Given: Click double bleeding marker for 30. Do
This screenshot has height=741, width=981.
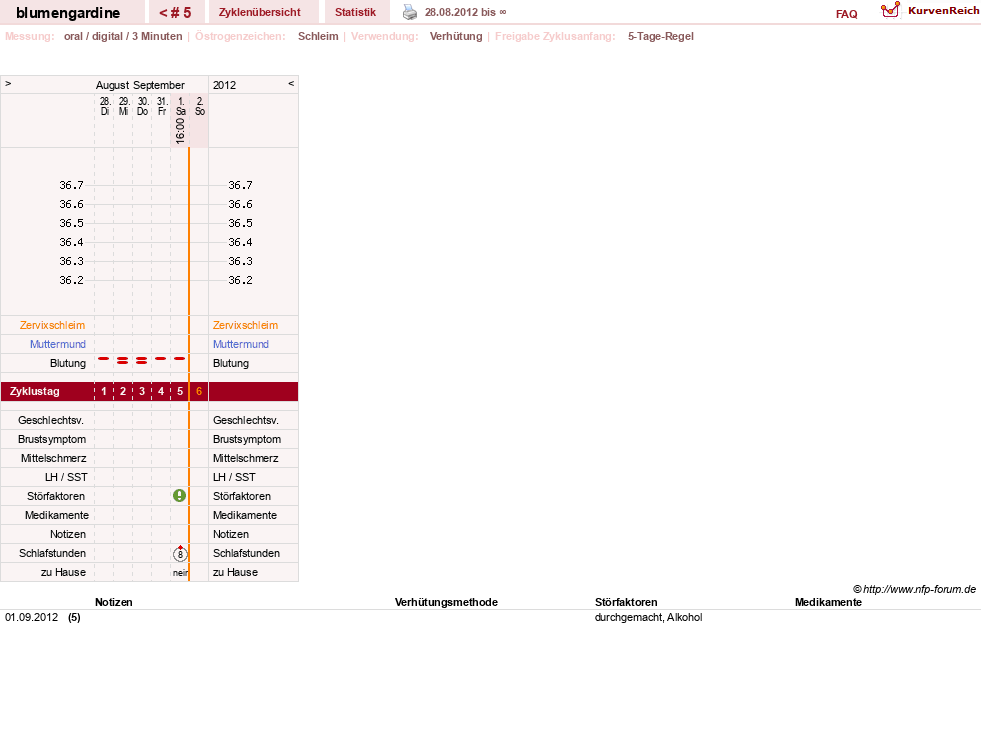Looking at the screenshot, I should 142,360.
